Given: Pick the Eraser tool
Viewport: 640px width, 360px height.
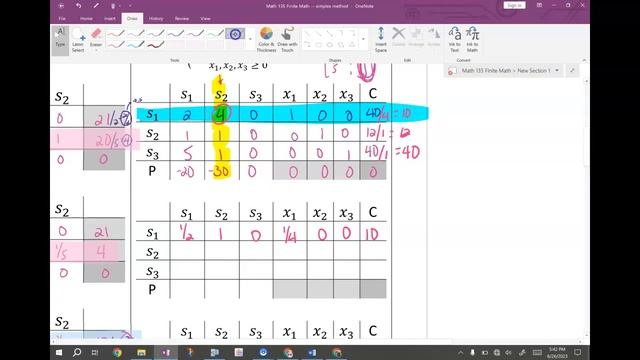Looking at the screenshot, I should coord(96,38).
